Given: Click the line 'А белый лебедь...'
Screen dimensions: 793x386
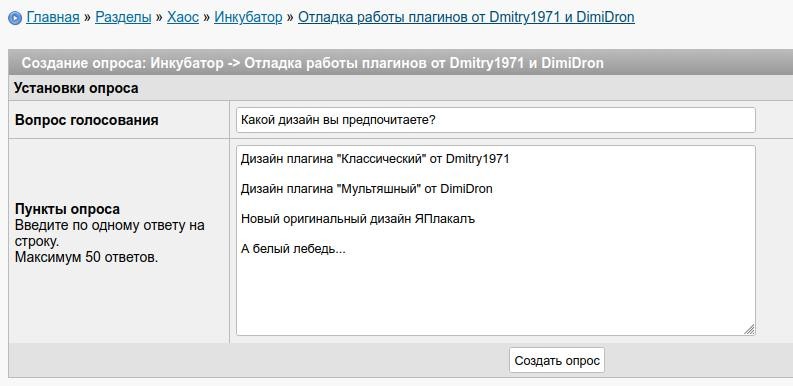Looking at the screenshot, I should [x=293, y=249].
